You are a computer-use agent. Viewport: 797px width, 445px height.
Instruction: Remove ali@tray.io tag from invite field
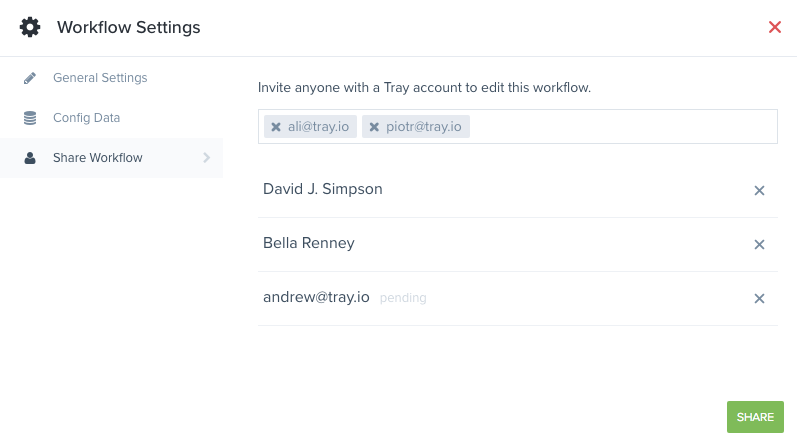(276, 127)
